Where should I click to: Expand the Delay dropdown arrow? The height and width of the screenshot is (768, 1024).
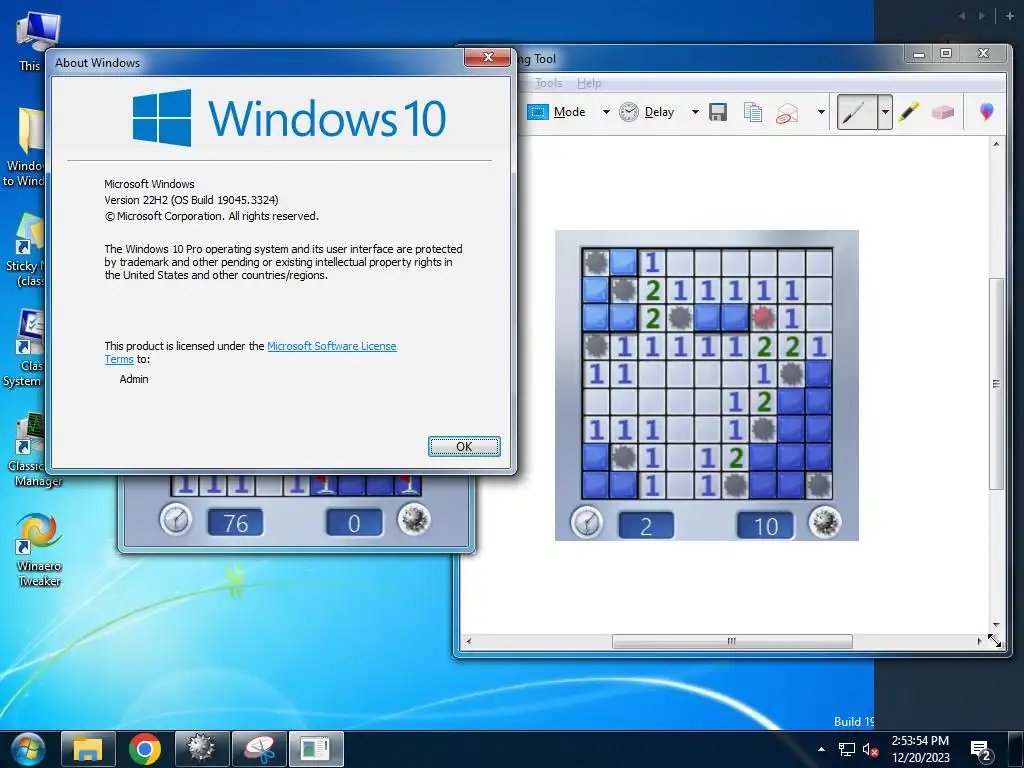pos(695,112)
